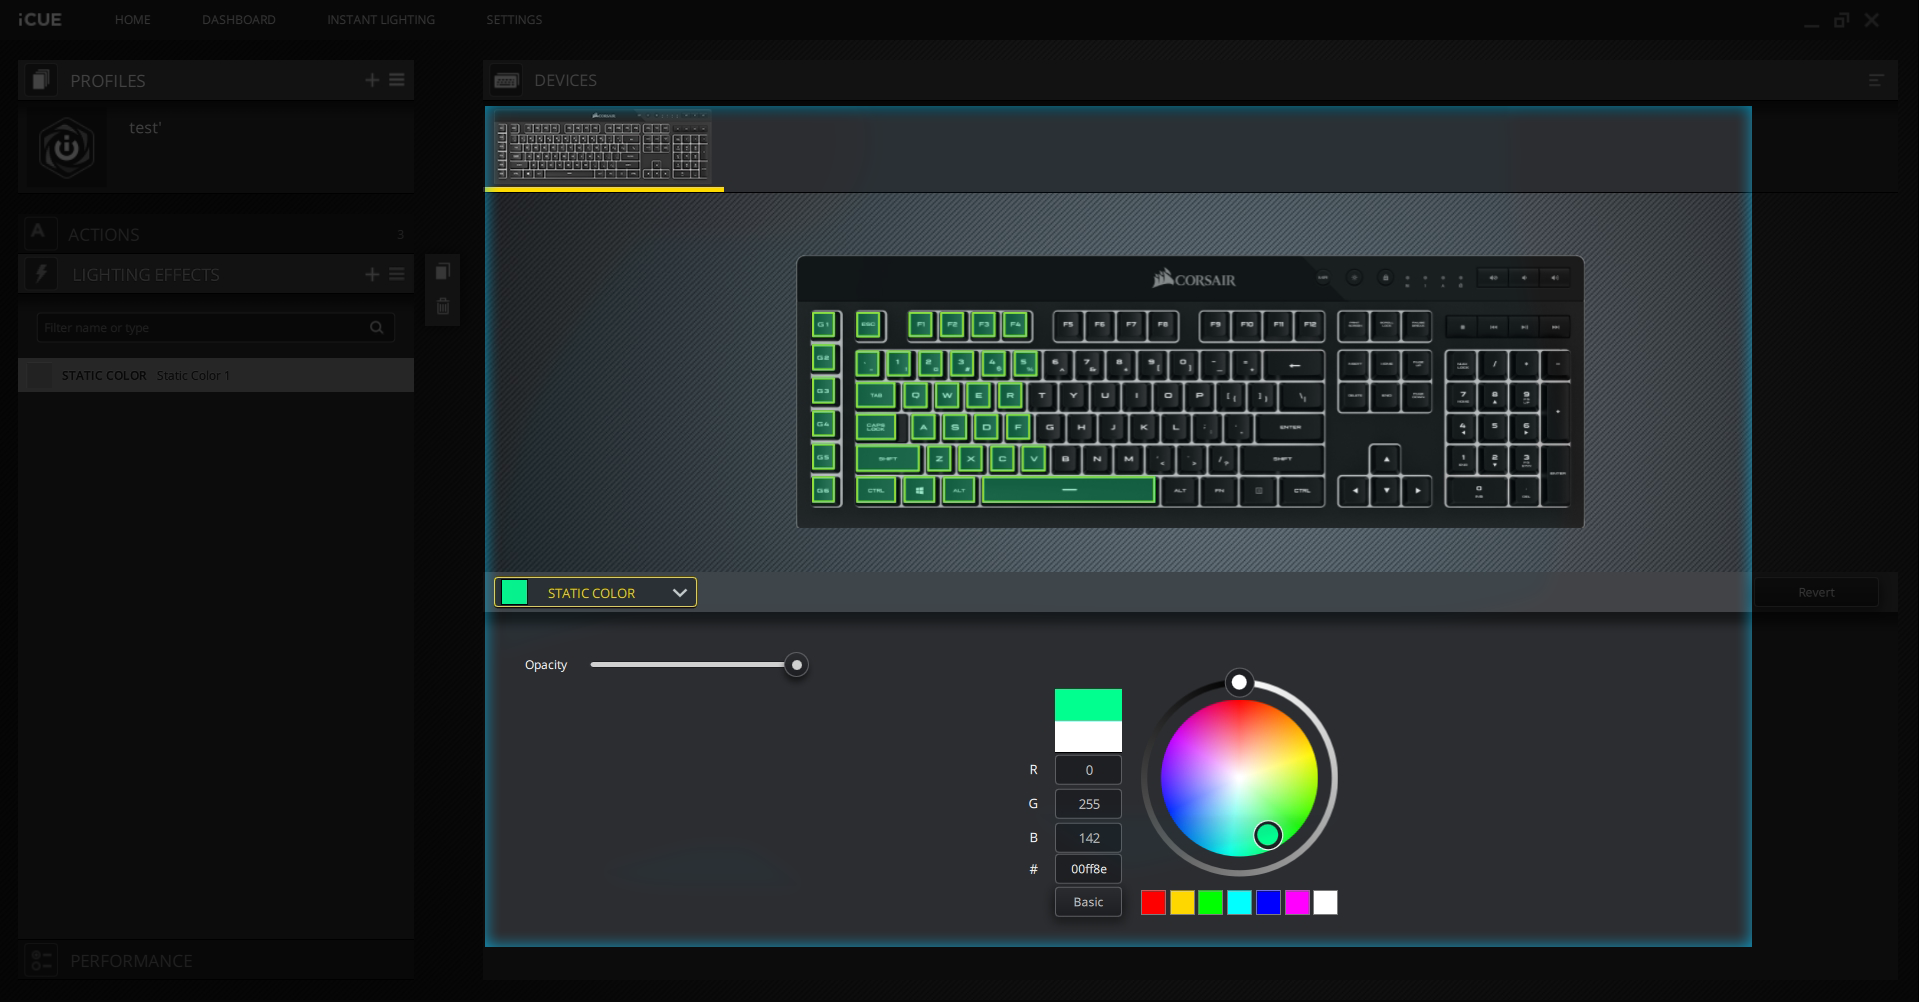
Task: Select the brightness button on keyboard
Action: click(1354, 277)
